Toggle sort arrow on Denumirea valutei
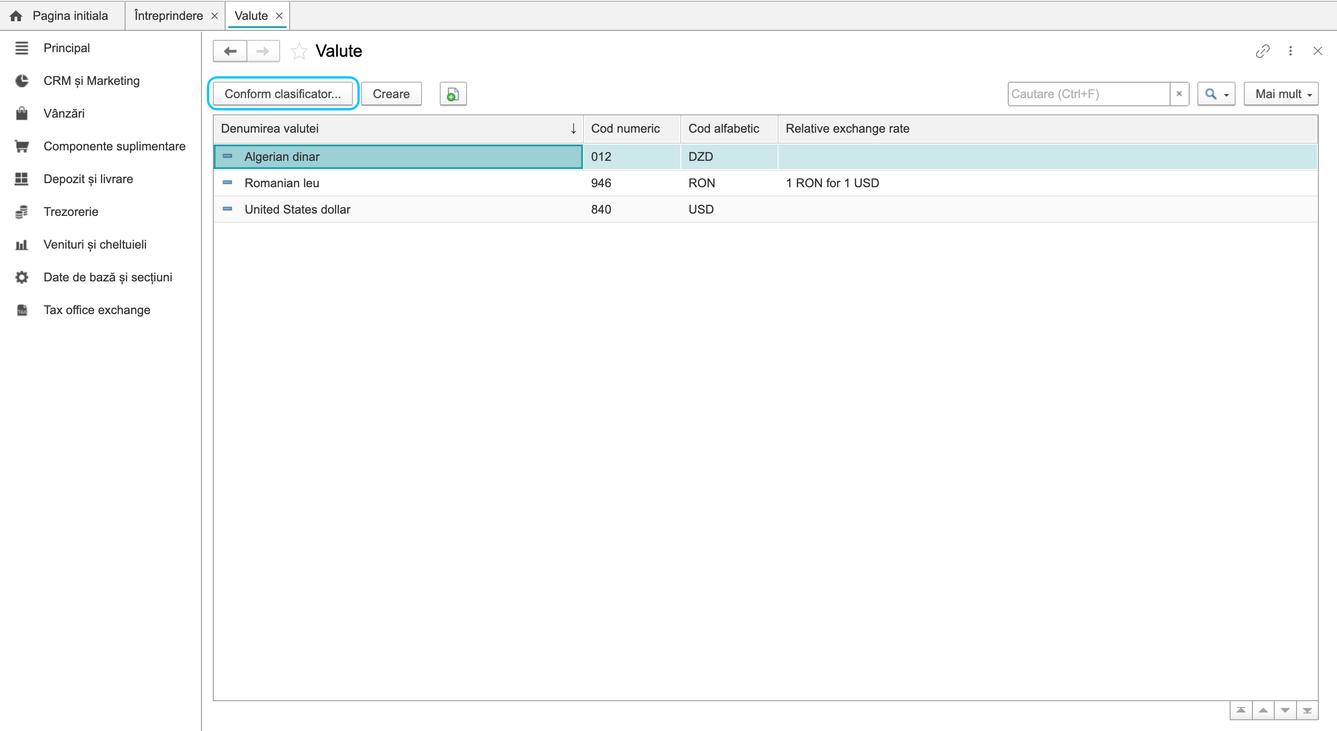Viewport: 1337px width, 731px height. (x=573, y=129)
